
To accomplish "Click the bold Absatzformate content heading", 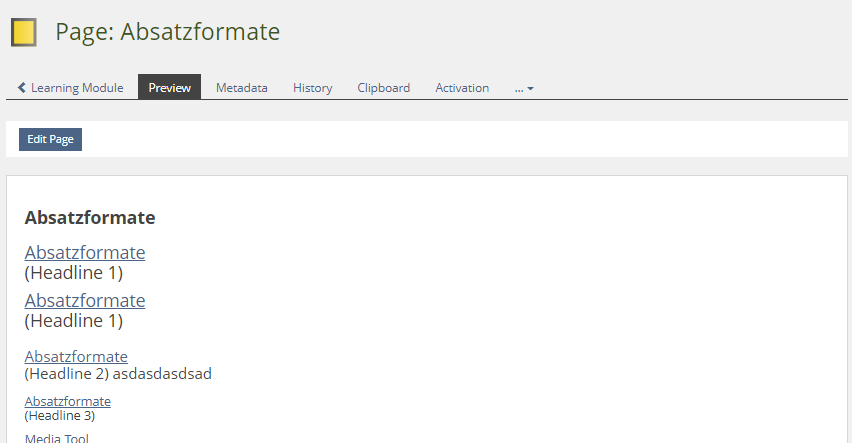I will [90, 217].
